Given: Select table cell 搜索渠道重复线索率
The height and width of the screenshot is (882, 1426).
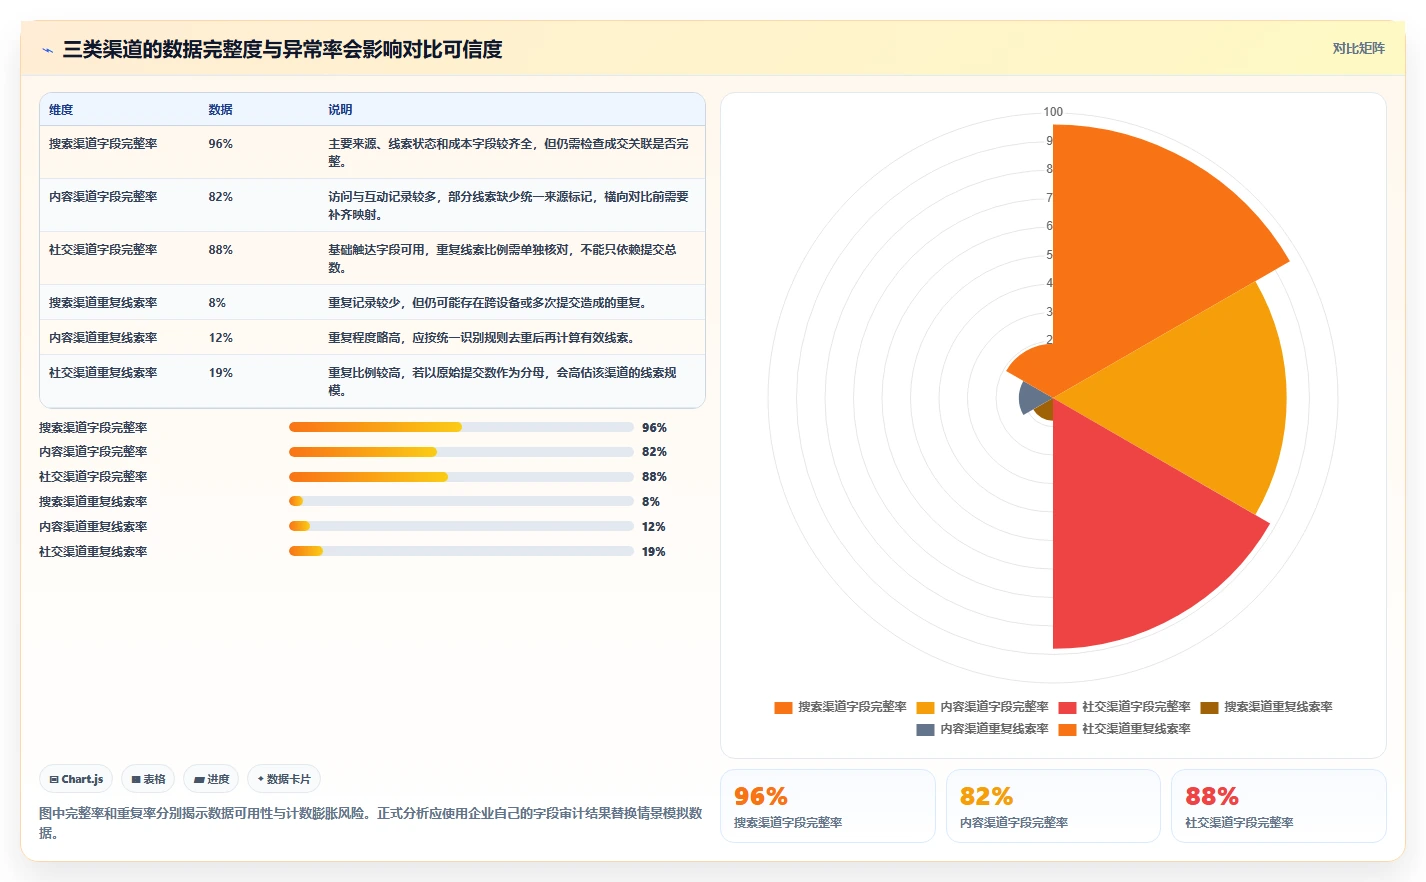Looking at the screenshot, I should coord(103,303).
